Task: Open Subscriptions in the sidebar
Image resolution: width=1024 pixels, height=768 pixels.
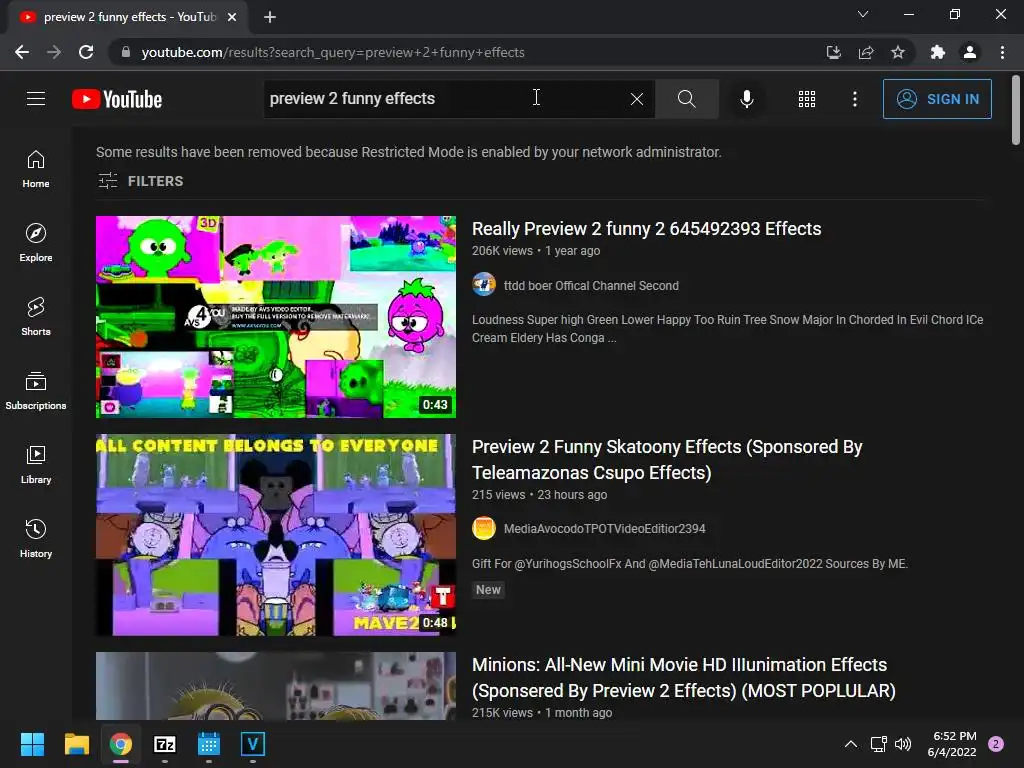Action: click(36, 391)
